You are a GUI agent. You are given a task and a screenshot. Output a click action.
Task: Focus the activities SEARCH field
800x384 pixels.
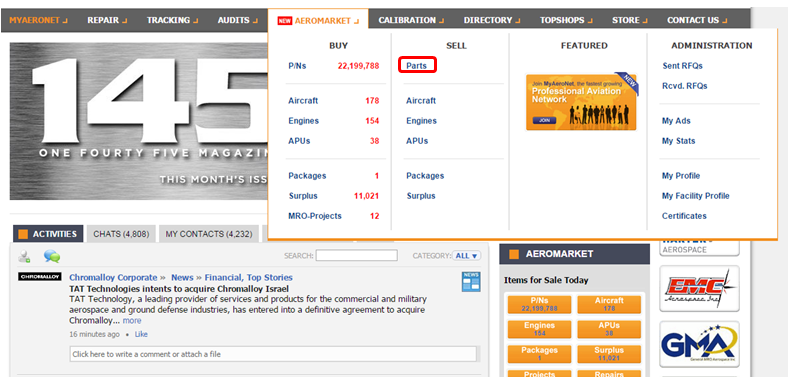357,255
